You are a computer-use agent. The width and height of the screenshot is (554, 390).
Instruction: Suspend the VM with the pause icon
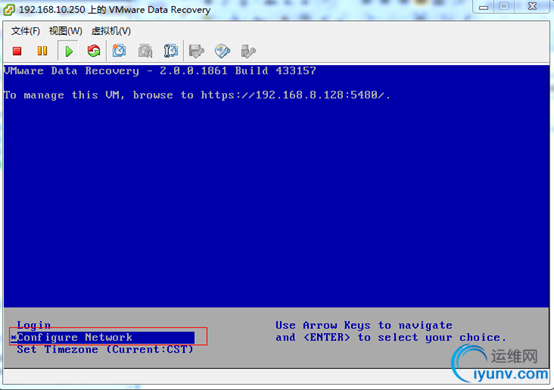[x=42, y=51]
